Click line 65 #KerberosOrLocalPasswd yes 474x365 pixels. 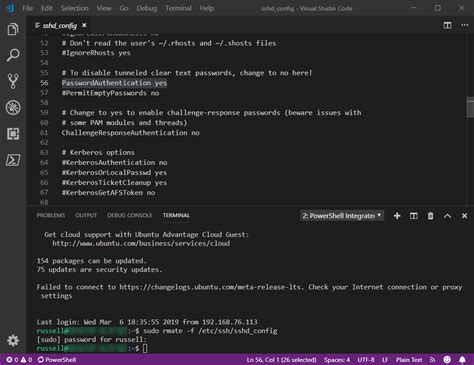click(114, 172)
